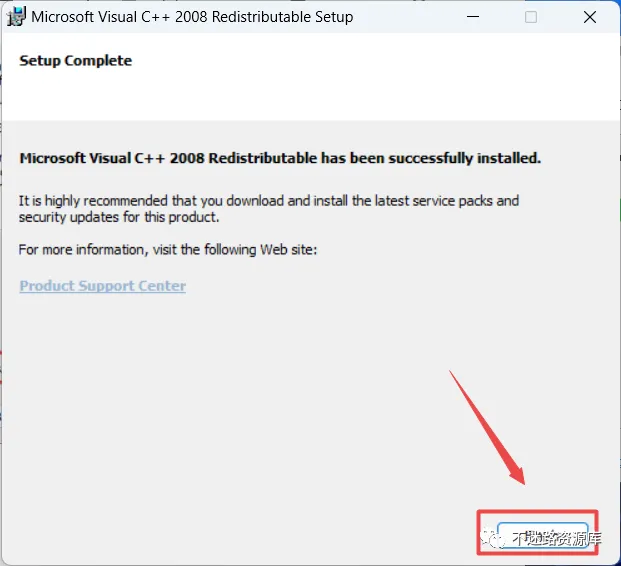Click "For more information, visit the following Web site:"
Image resolution: width=621 pixels, height=566 pixels.
[x=168, y=250]
